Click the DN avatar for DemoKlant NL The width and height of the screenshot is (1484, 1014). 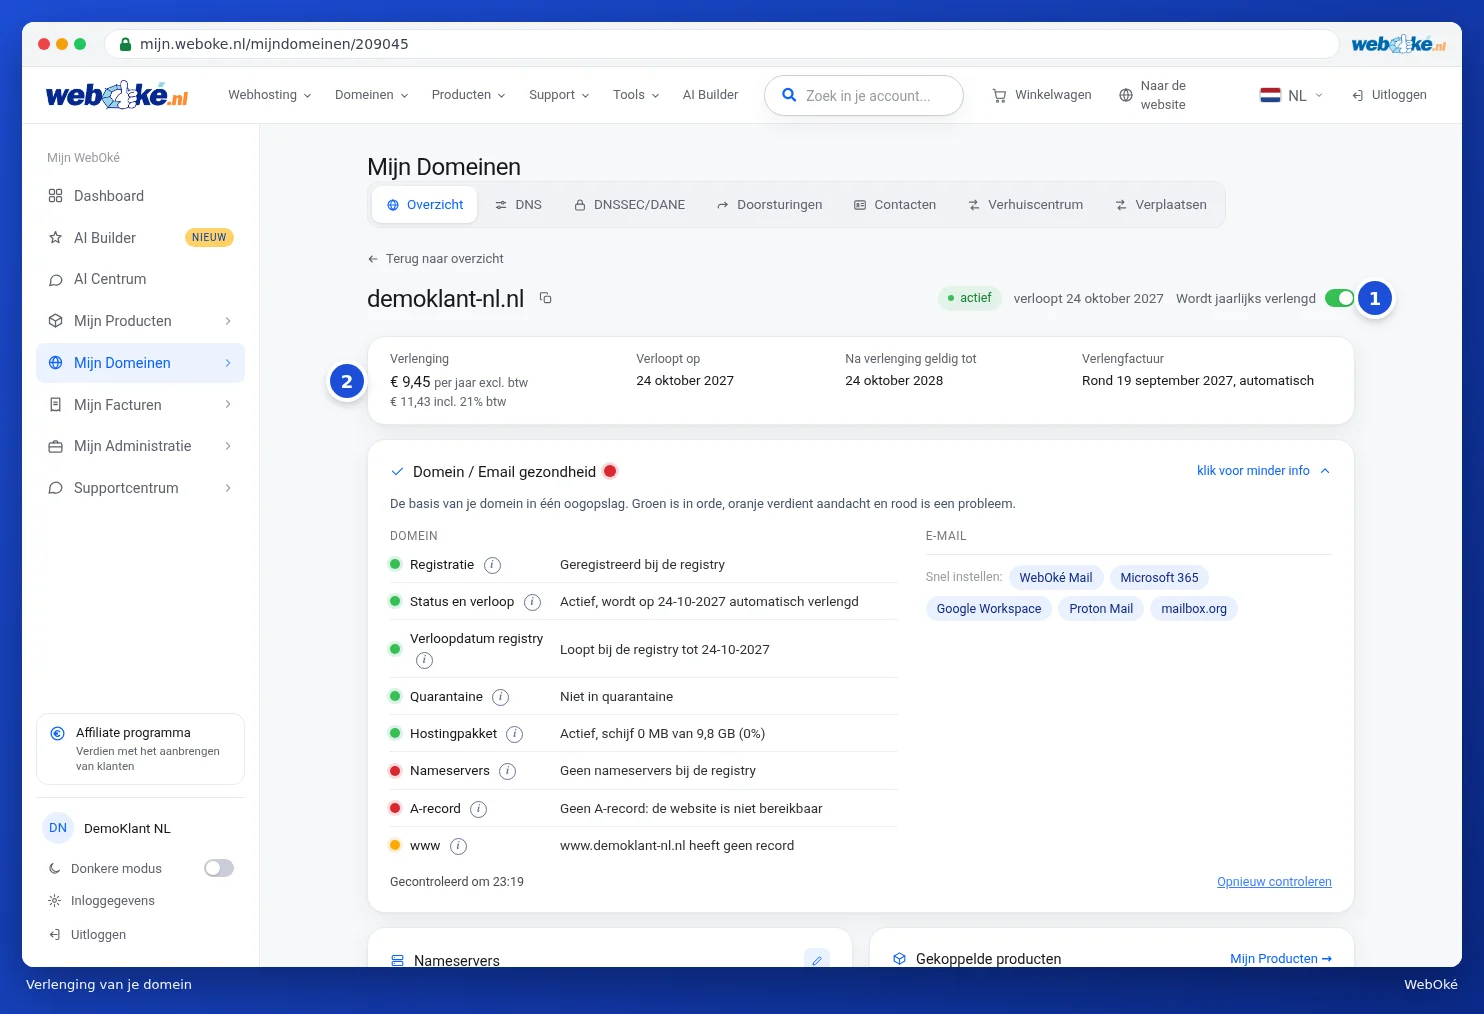point(58,828)
